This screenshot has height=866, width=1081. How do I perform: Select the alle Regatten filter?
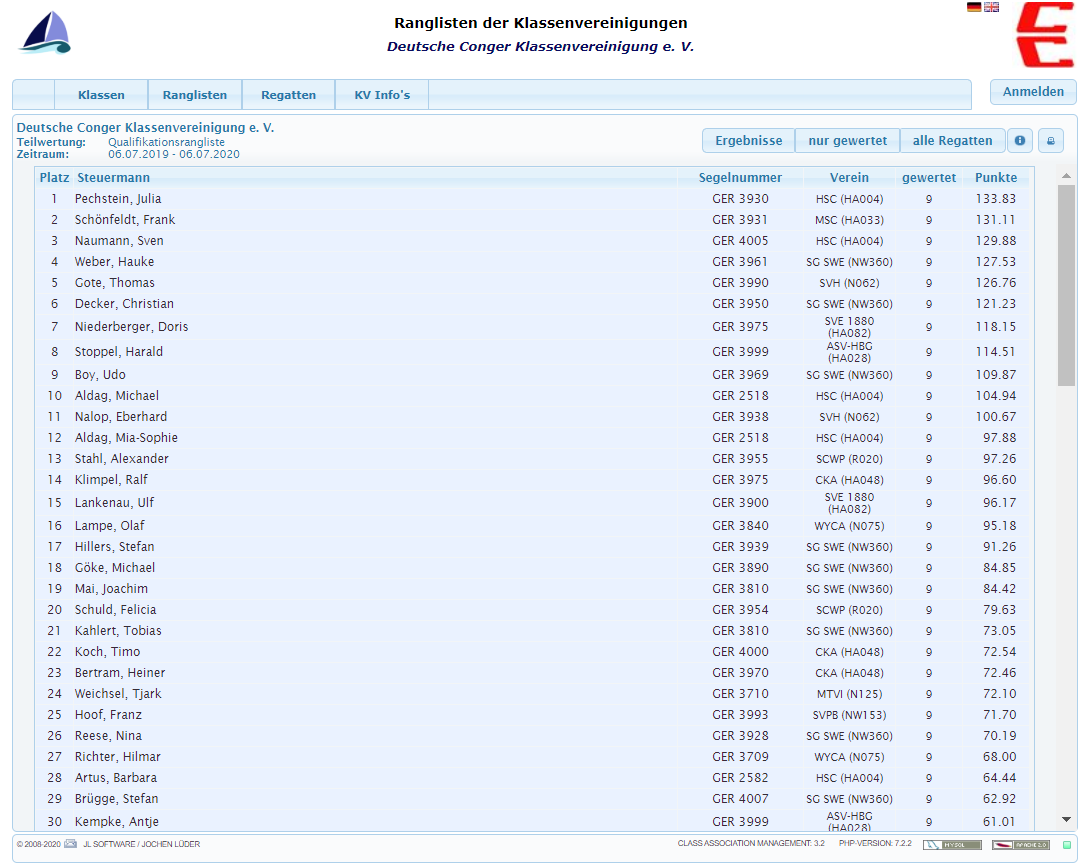952,141
